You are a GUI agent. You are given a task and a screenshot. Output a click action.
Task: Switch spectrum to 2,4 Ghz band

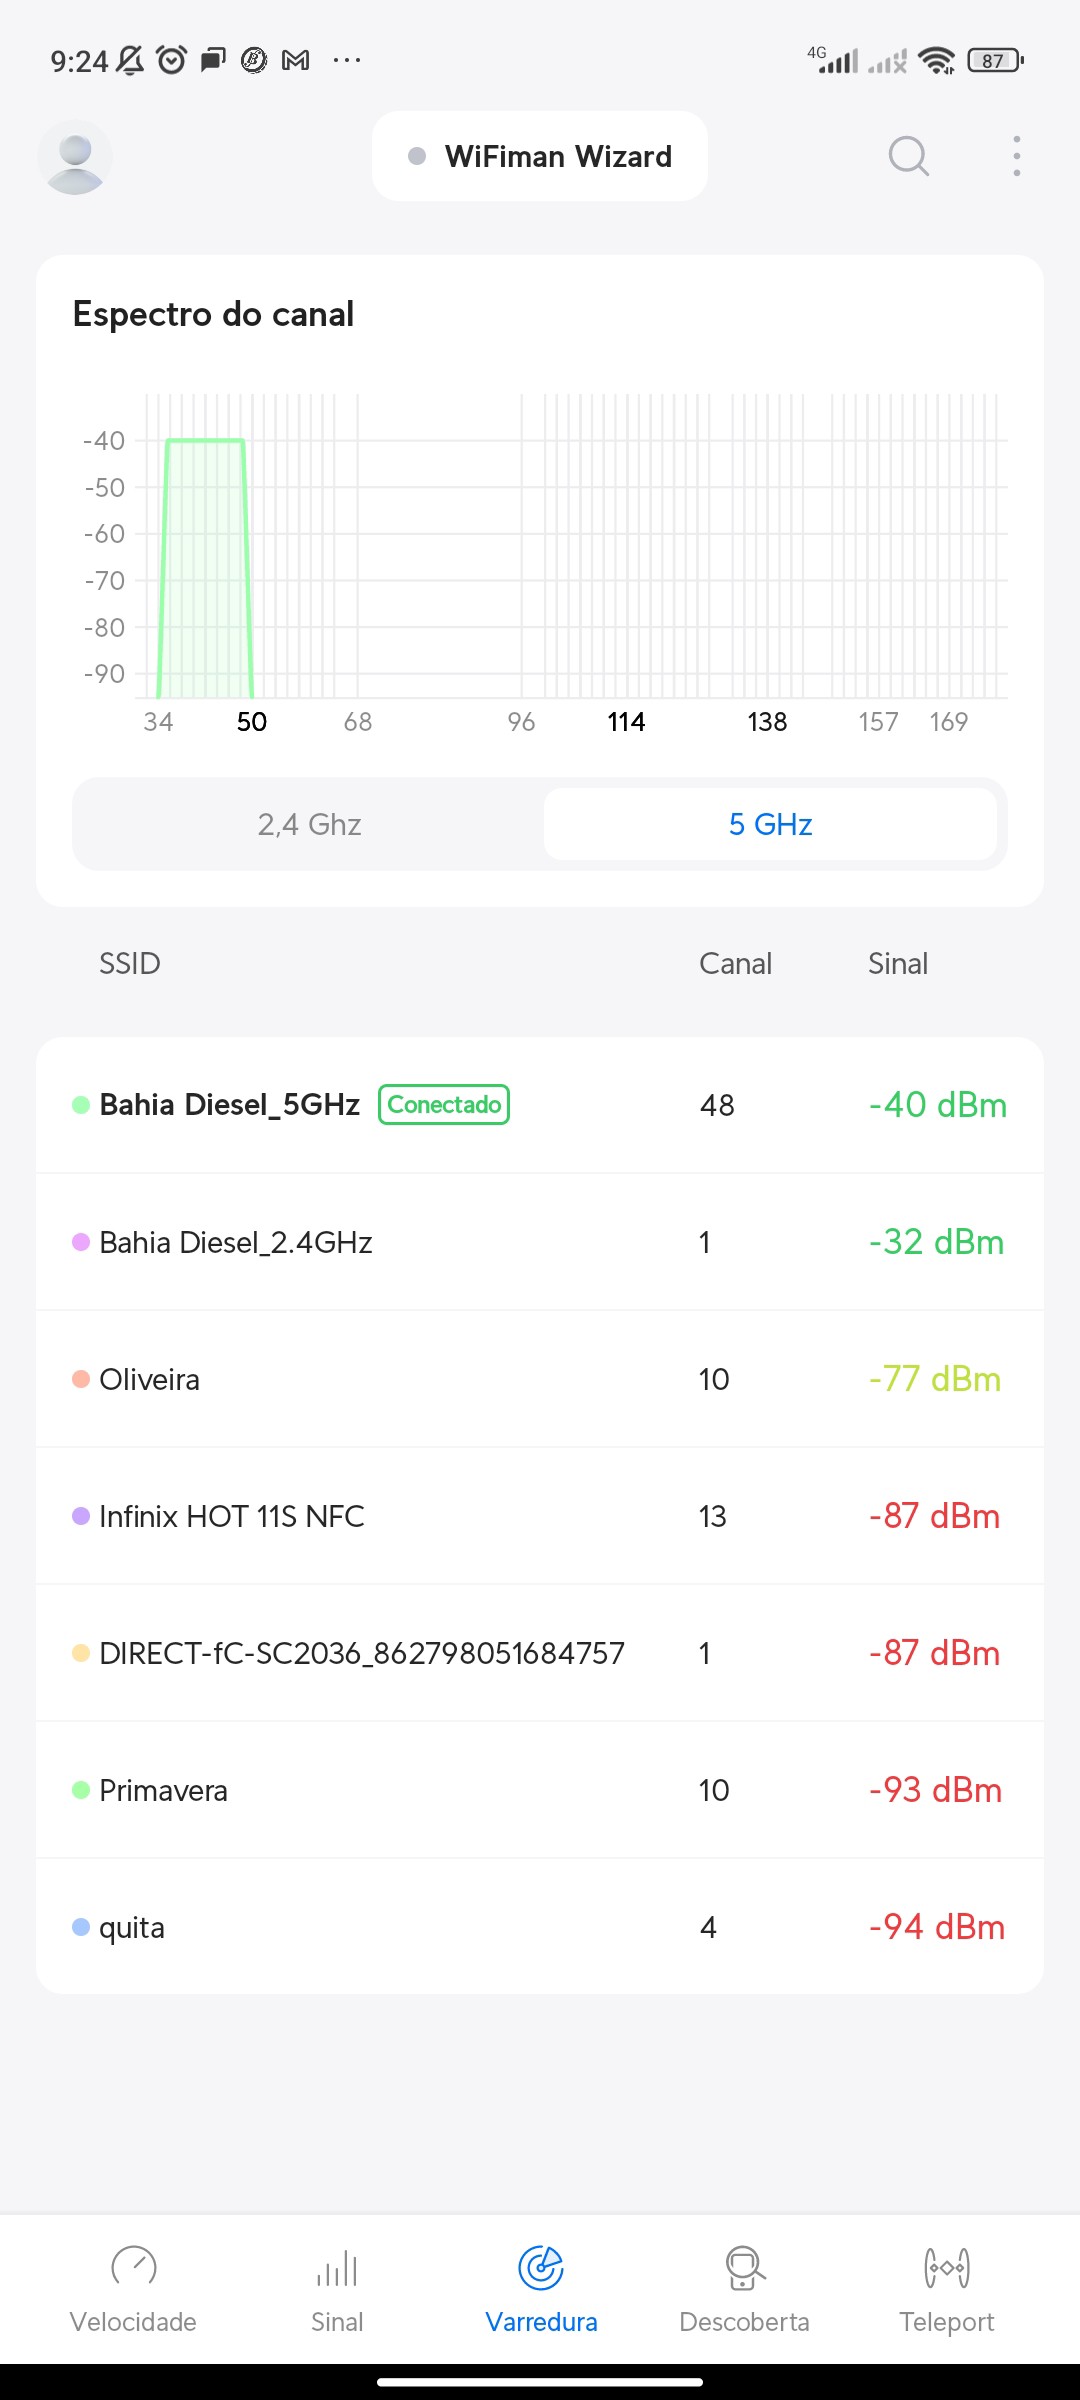[309, 824]
